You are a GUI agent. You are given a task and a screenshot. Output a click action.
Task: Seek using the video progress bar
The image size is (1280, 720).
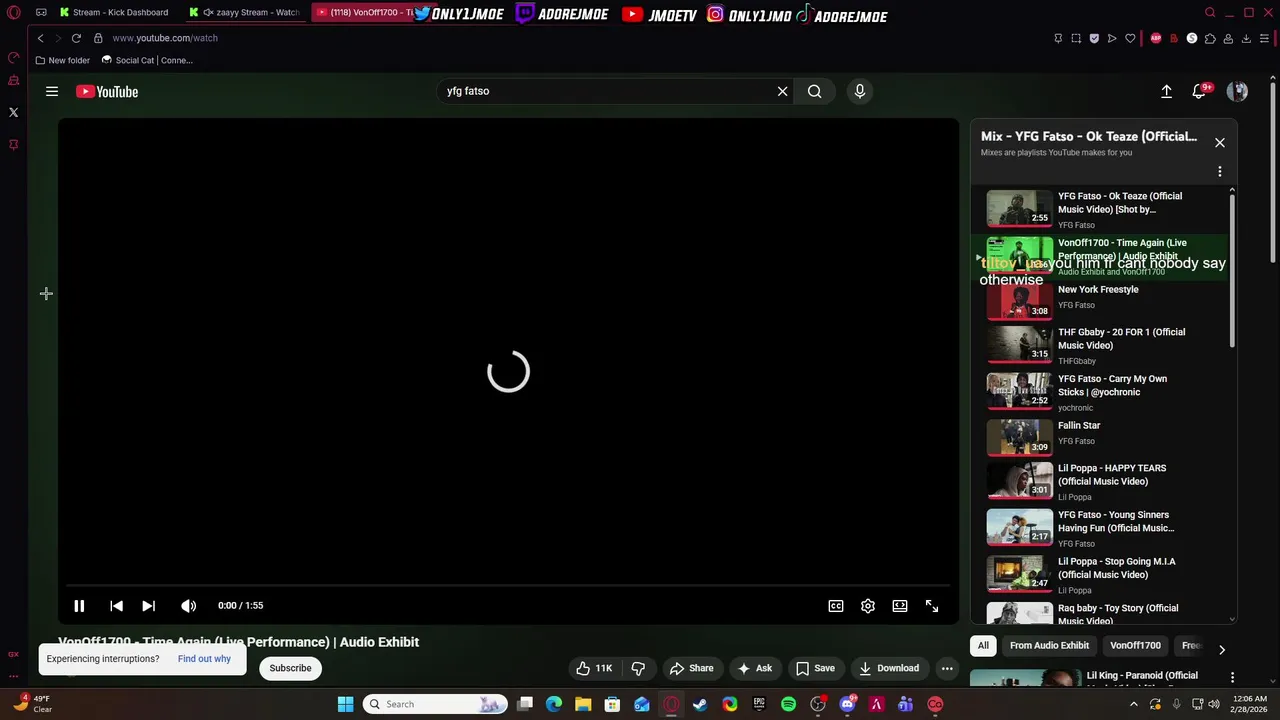click(x=508, y=586)
